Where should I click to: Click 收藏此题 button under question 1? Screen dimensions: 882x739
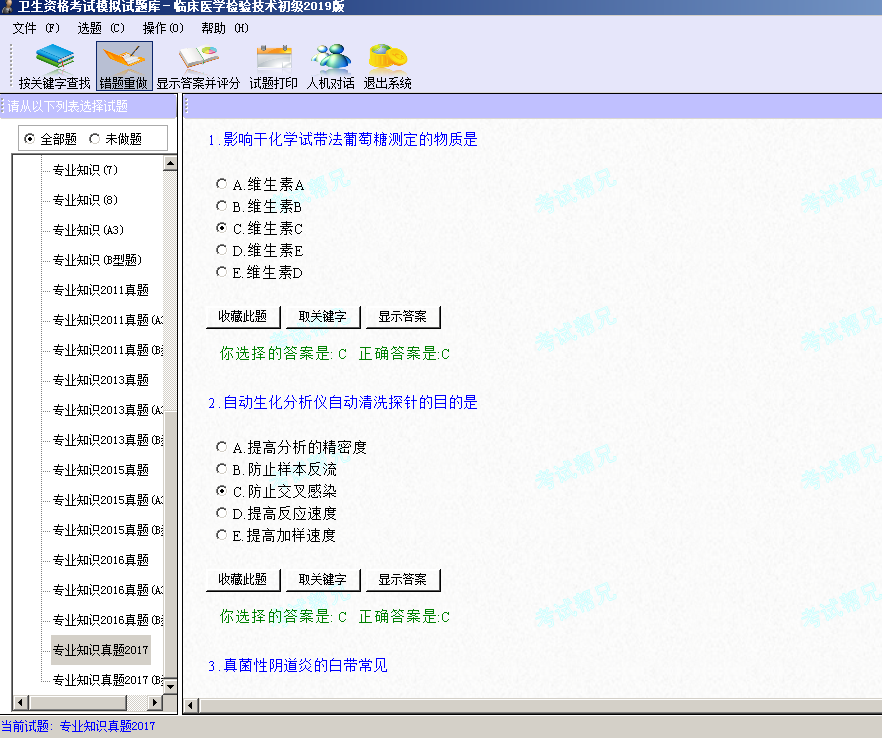pyautogui.click(x=242, y=317)
